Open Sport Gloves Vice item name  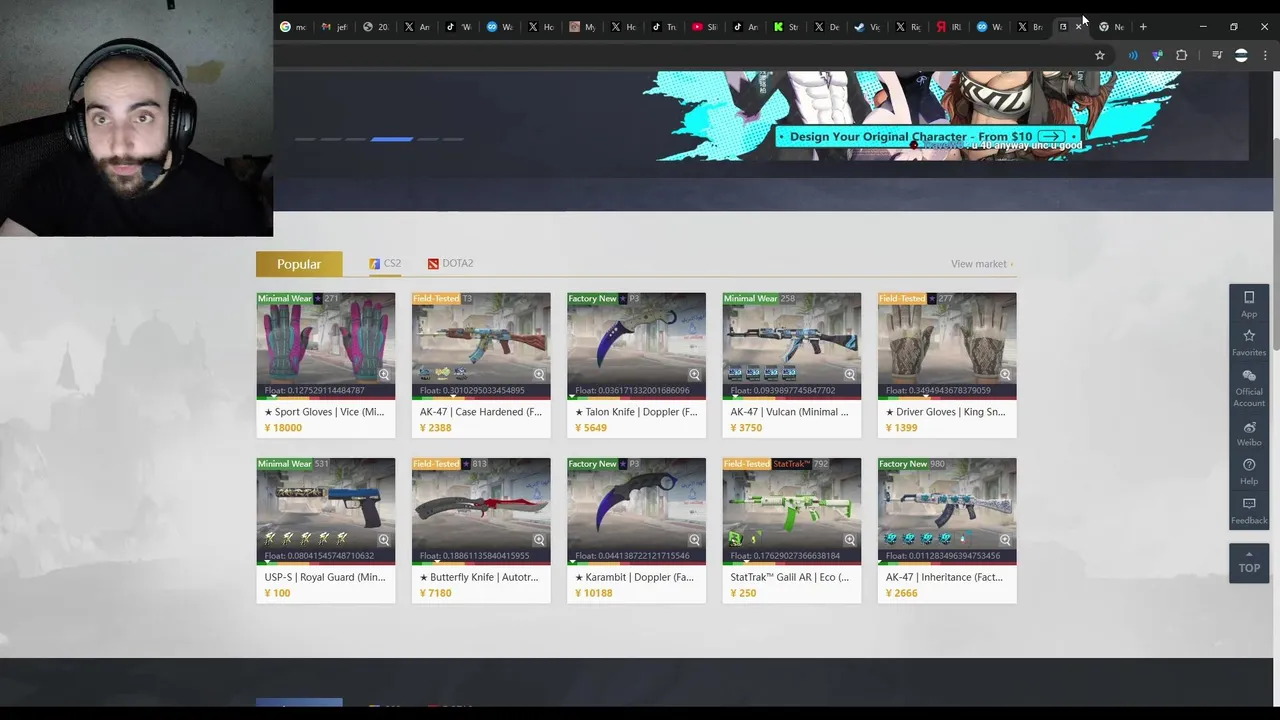point(325,412)
